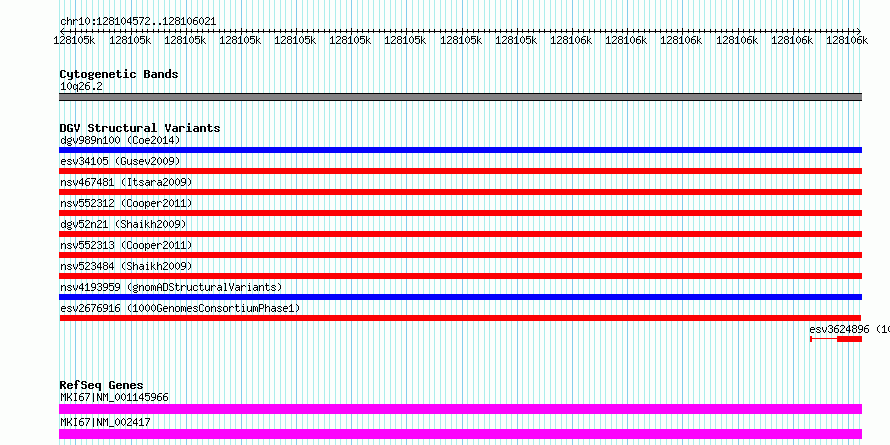Click the label nsv4193959 (gnomADStructuralVariants)
The image size is (890, 445).
171,287
